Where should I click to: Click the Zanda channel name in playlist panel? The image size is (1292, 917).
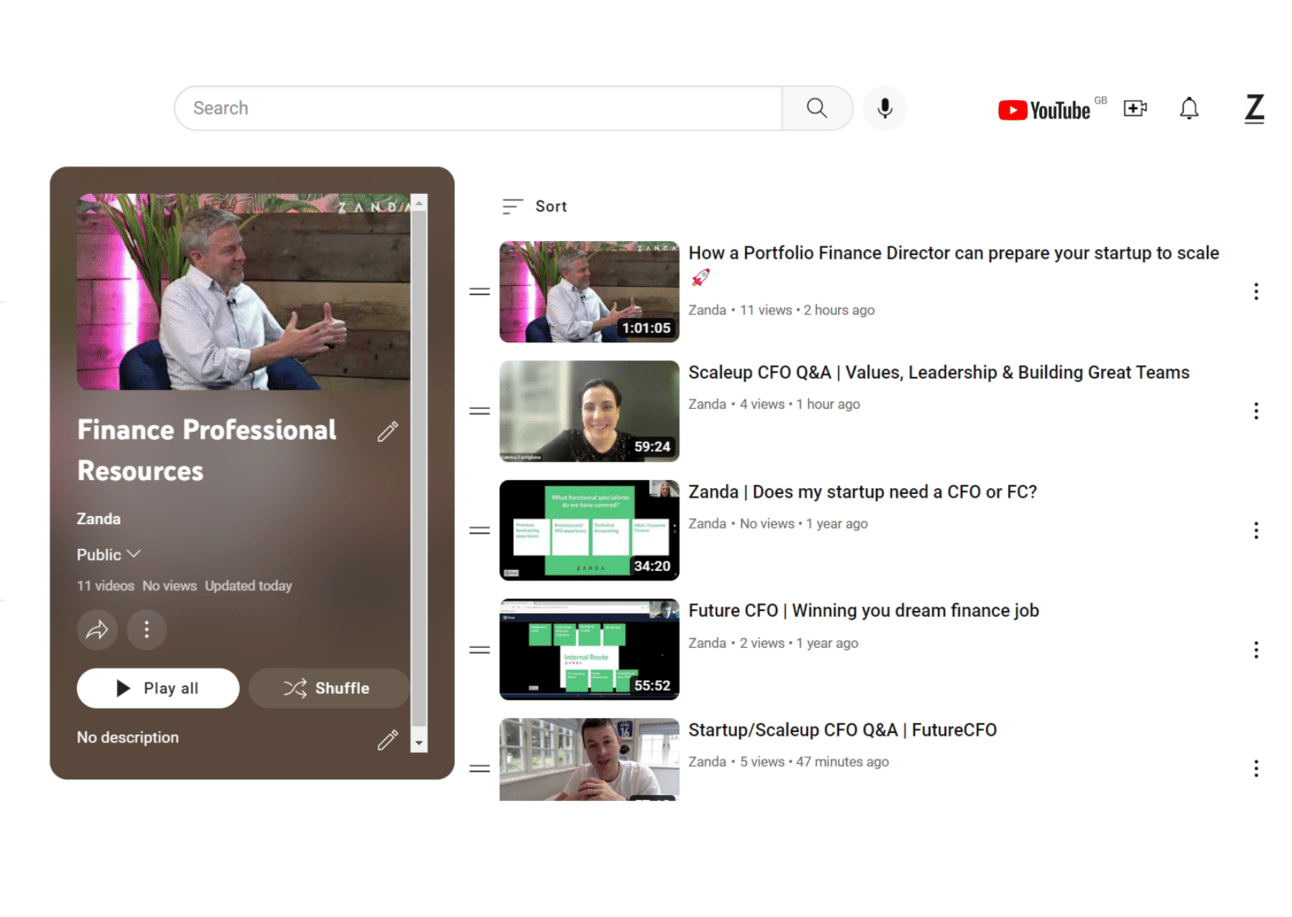[99, 519]
